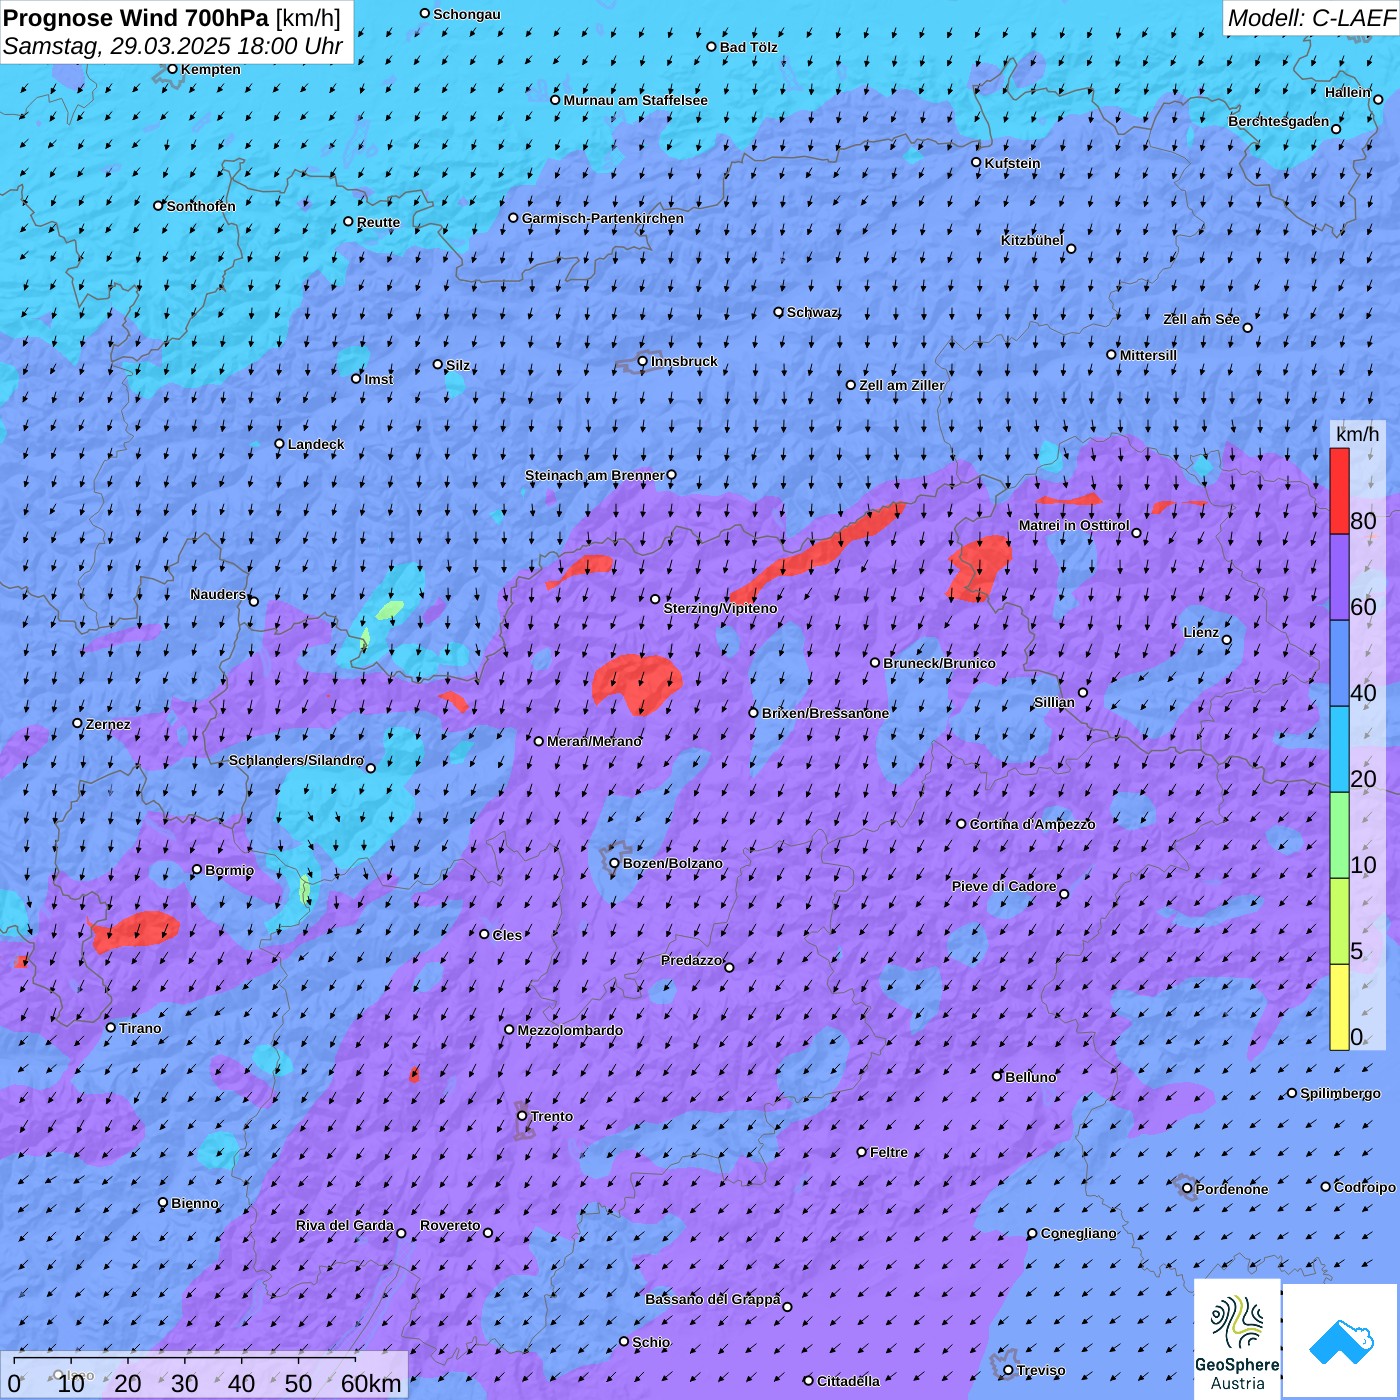1400x1400 pixels.
Task: Select the purple legend color between 60 and 80
Action: pyautogui.click(x=1339, y=578)
